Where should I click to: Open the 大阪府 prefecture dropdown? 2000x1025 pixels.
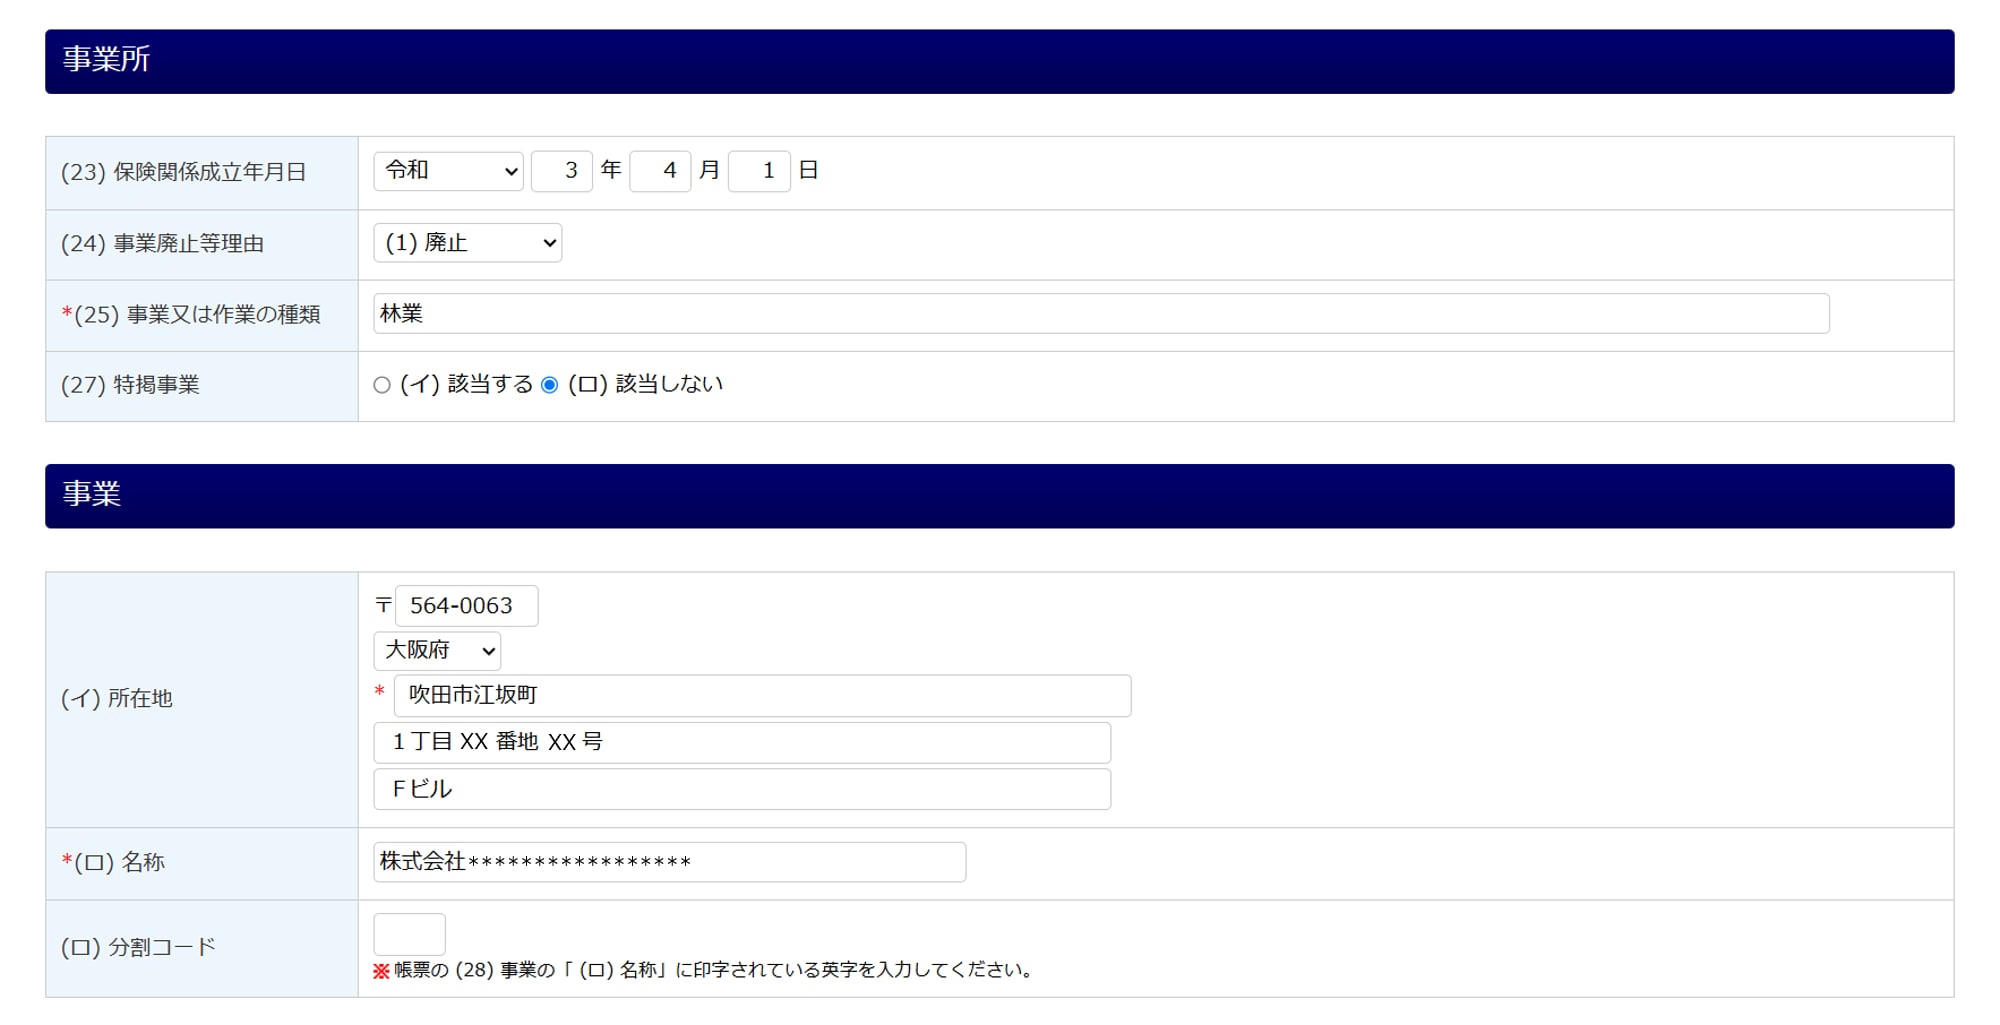pos(437,651)
